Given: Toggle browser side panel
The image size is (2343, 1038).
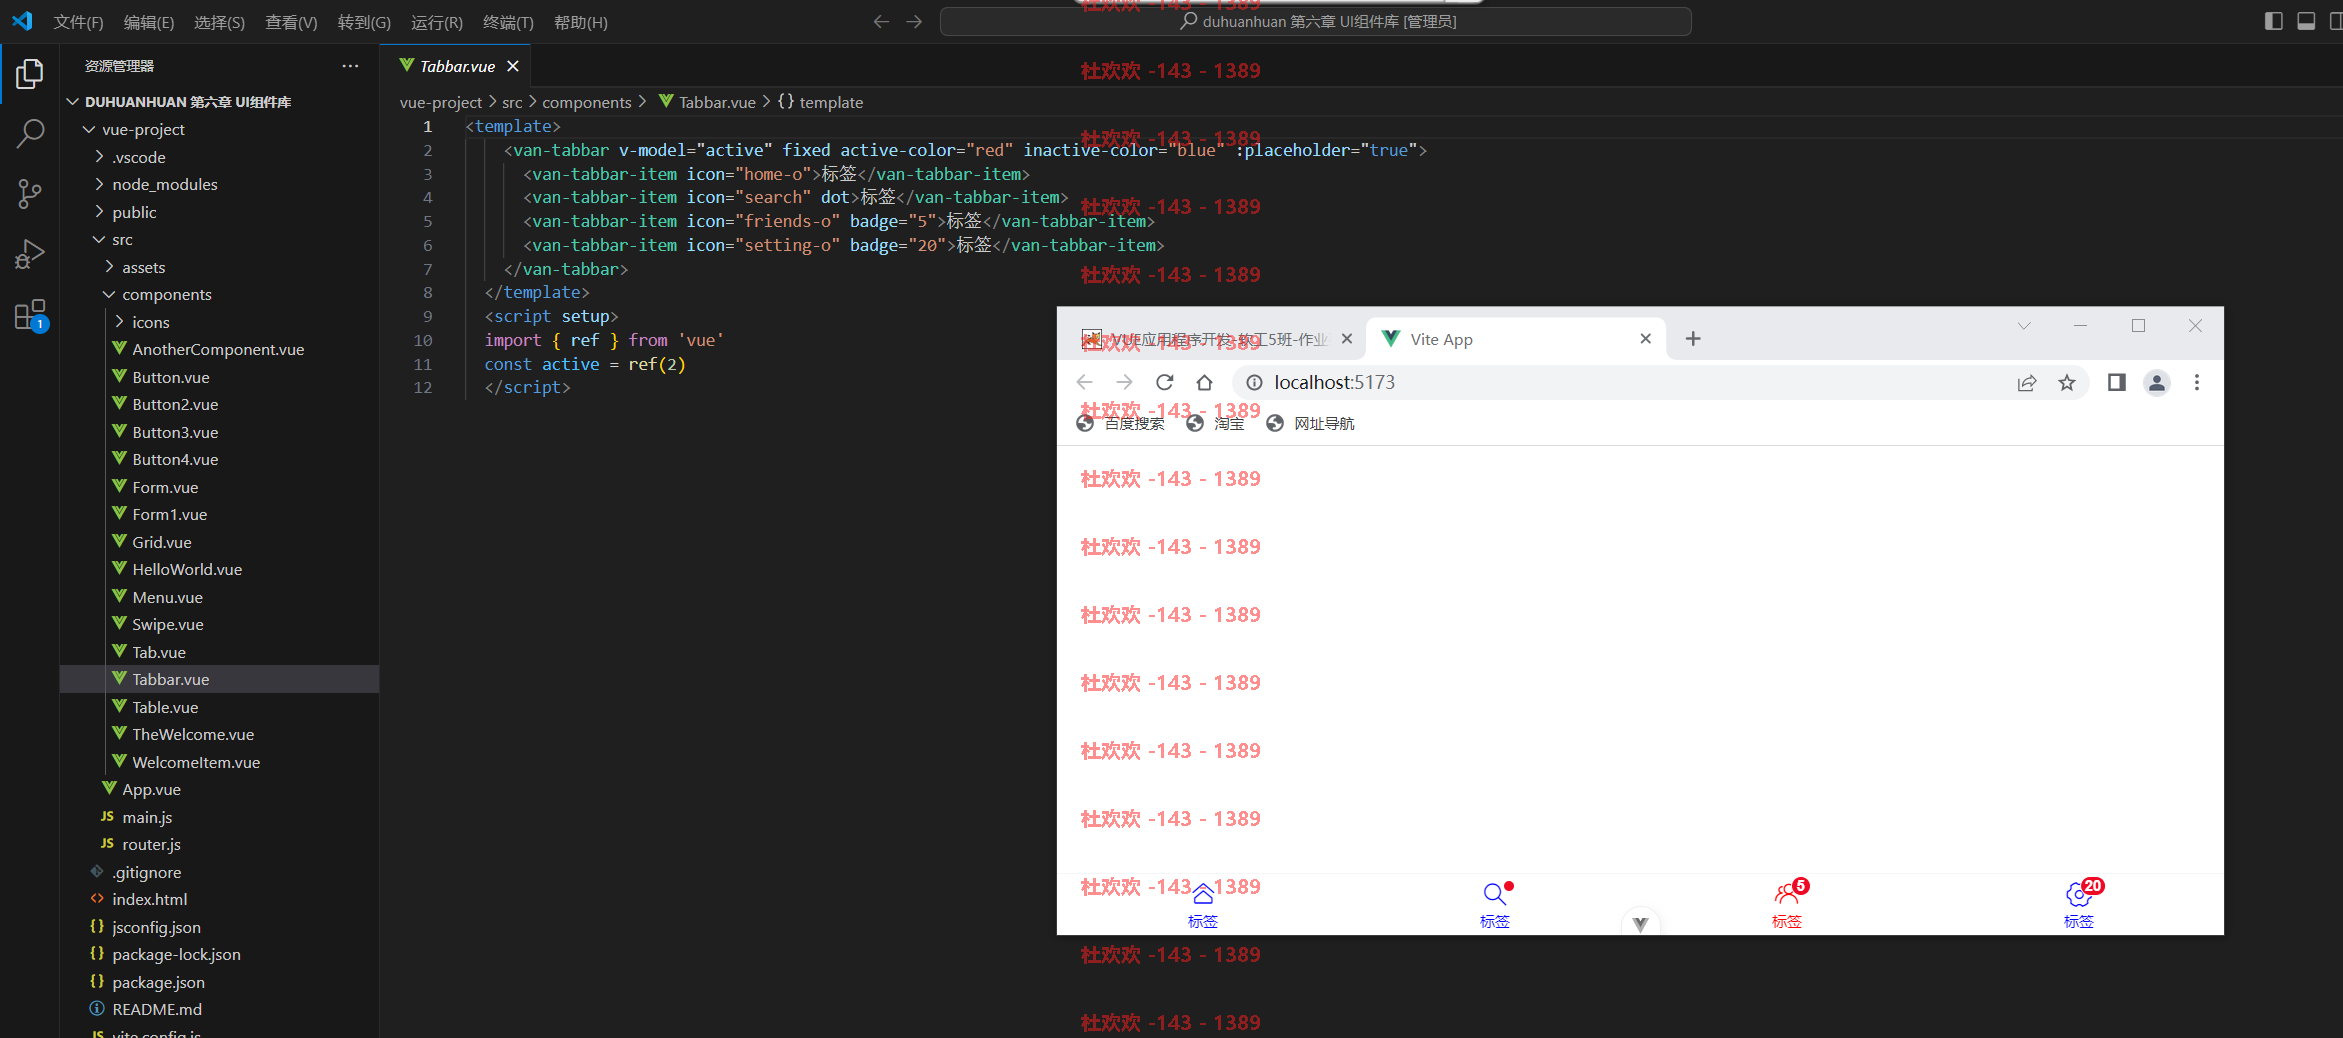Looking at the screenshot, I should [2116, 382].
